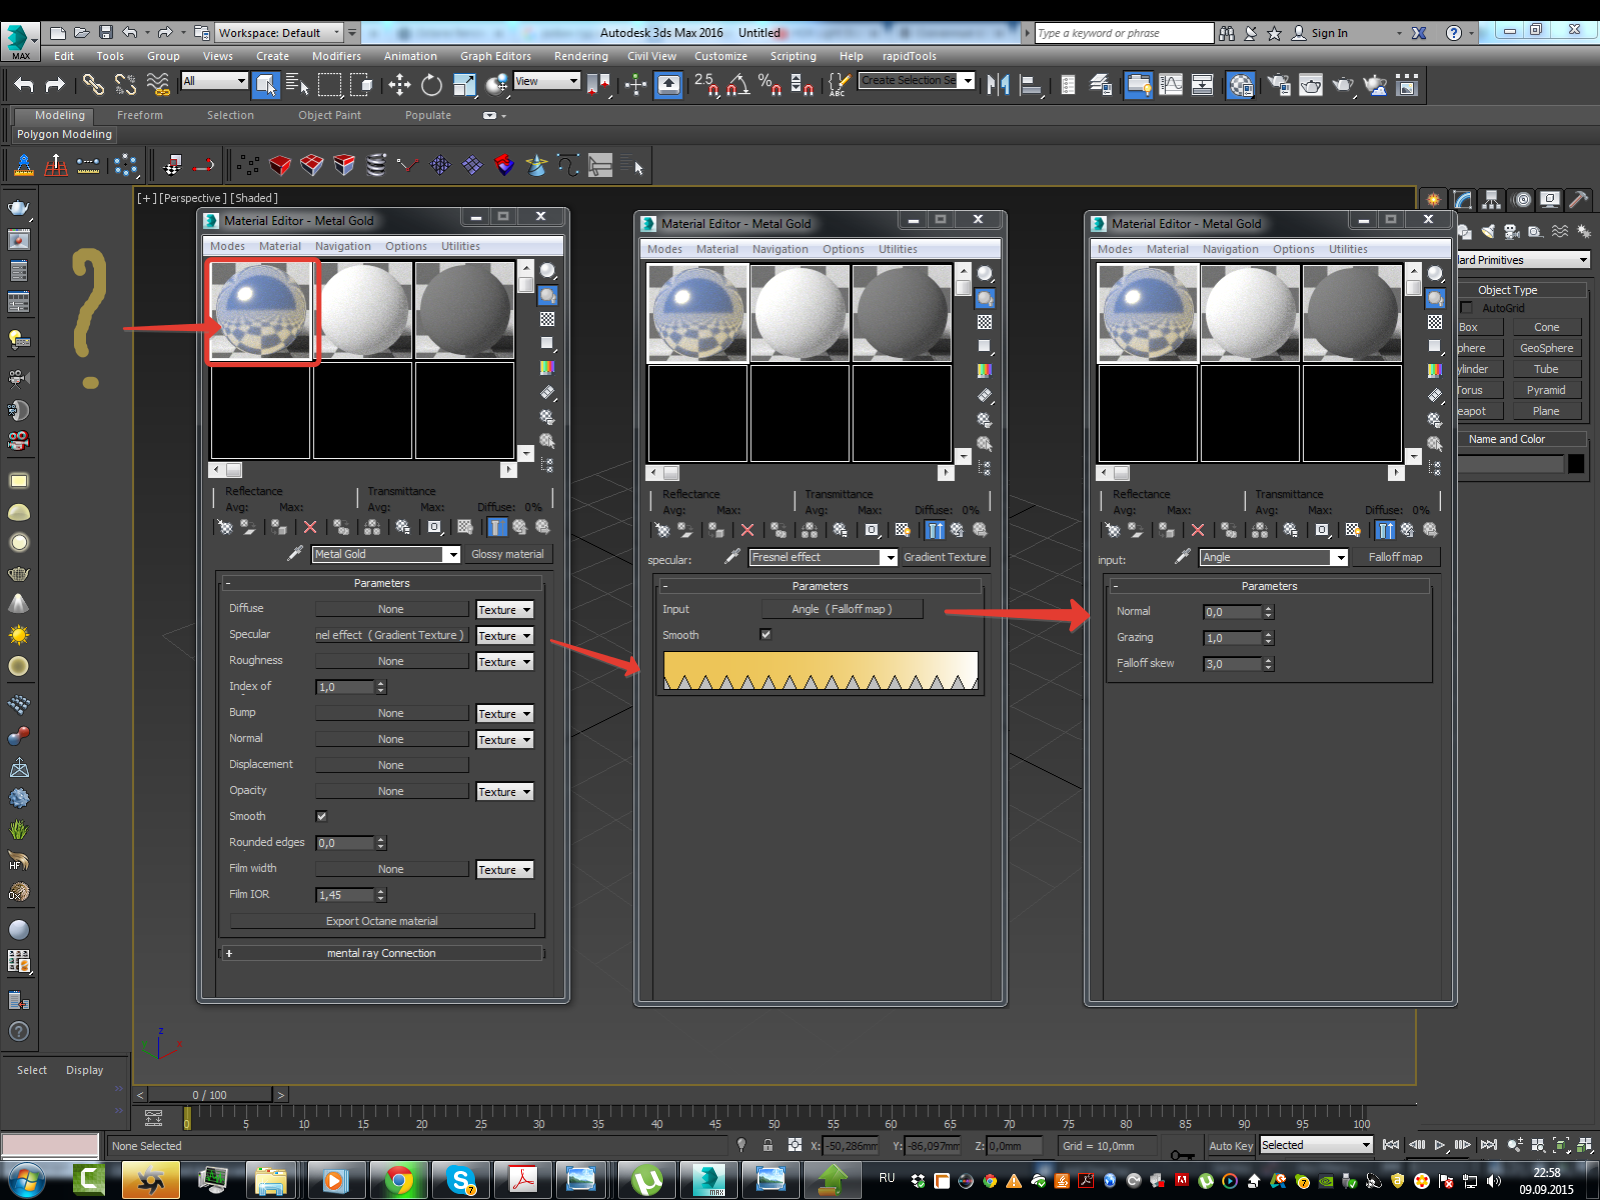Activate the Select and Rotate tool
Viewport: 1600px width, 1200px height.
[431, 85]
